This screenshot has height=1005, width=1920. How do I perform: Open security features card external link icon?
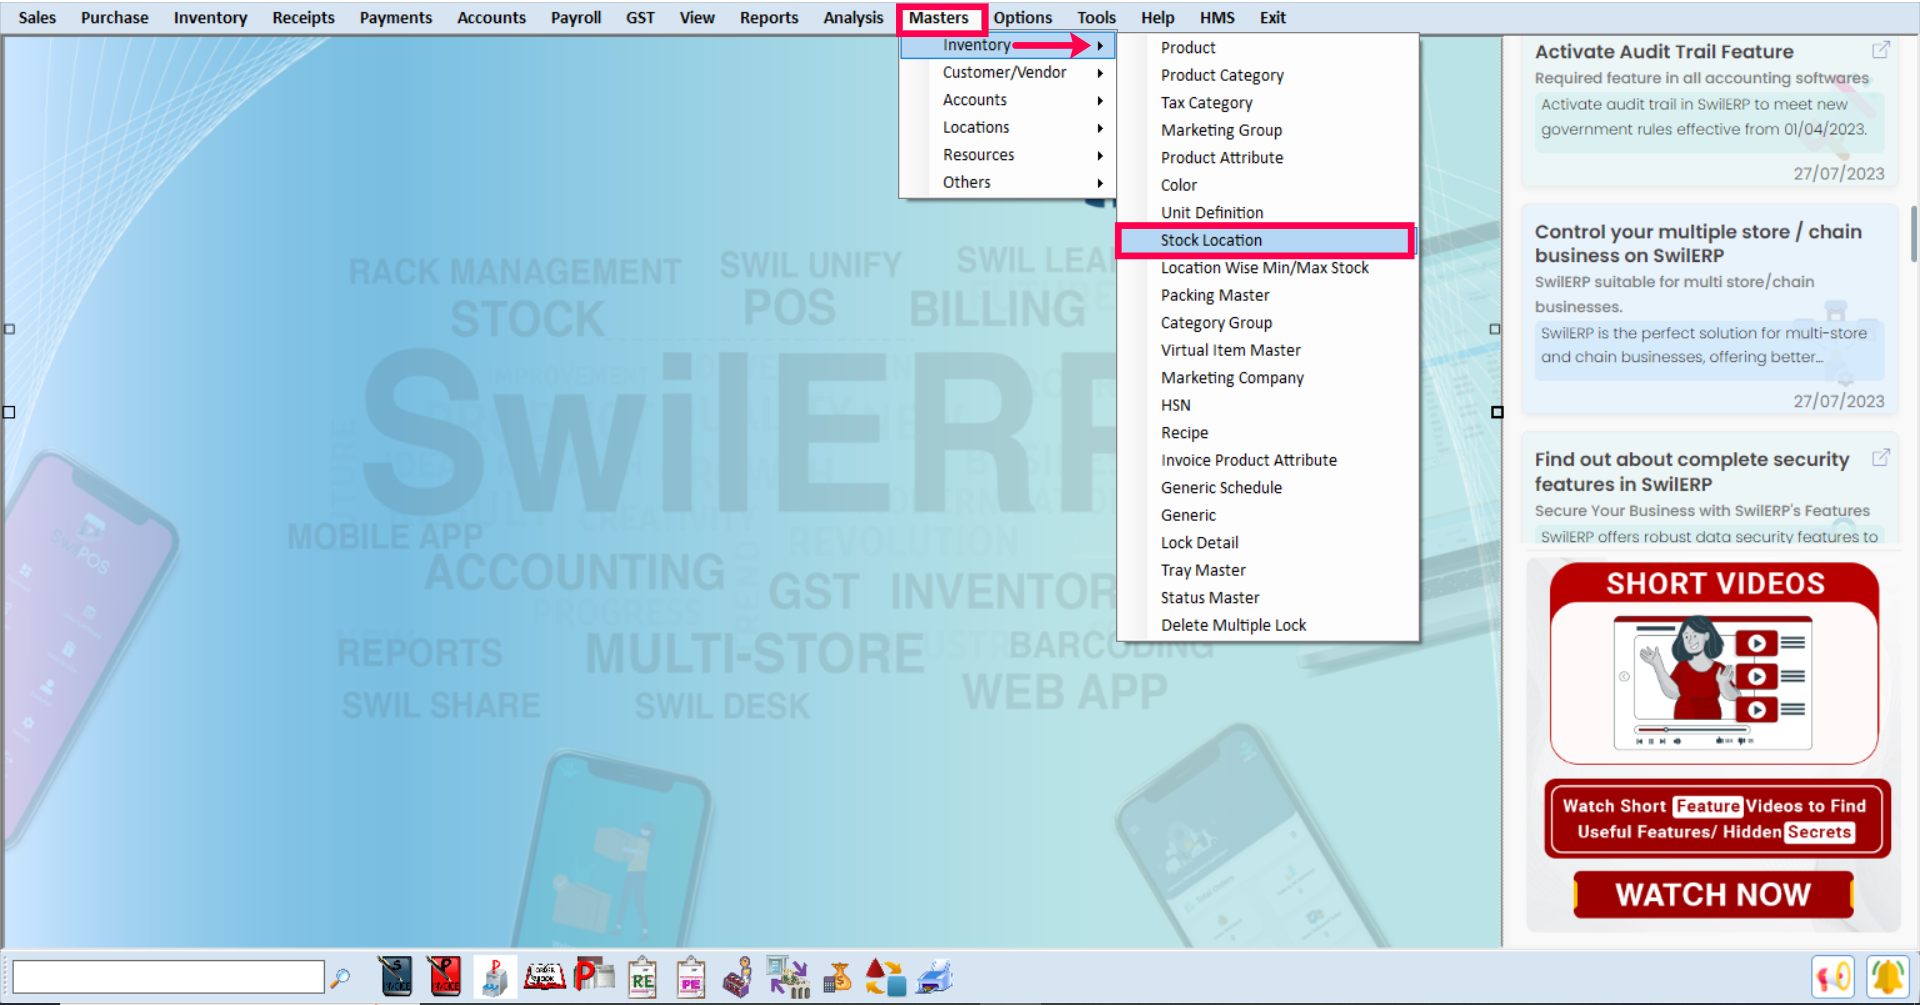coord(1881,458)
